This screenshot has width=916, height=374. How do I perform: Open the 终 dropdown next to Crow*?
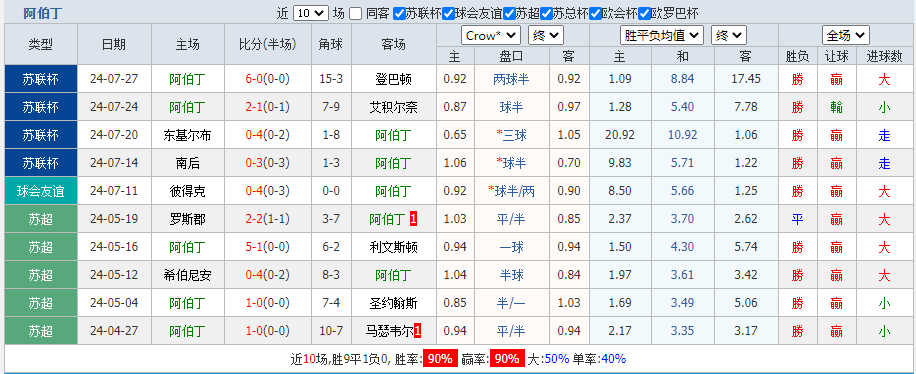point(546,36)
